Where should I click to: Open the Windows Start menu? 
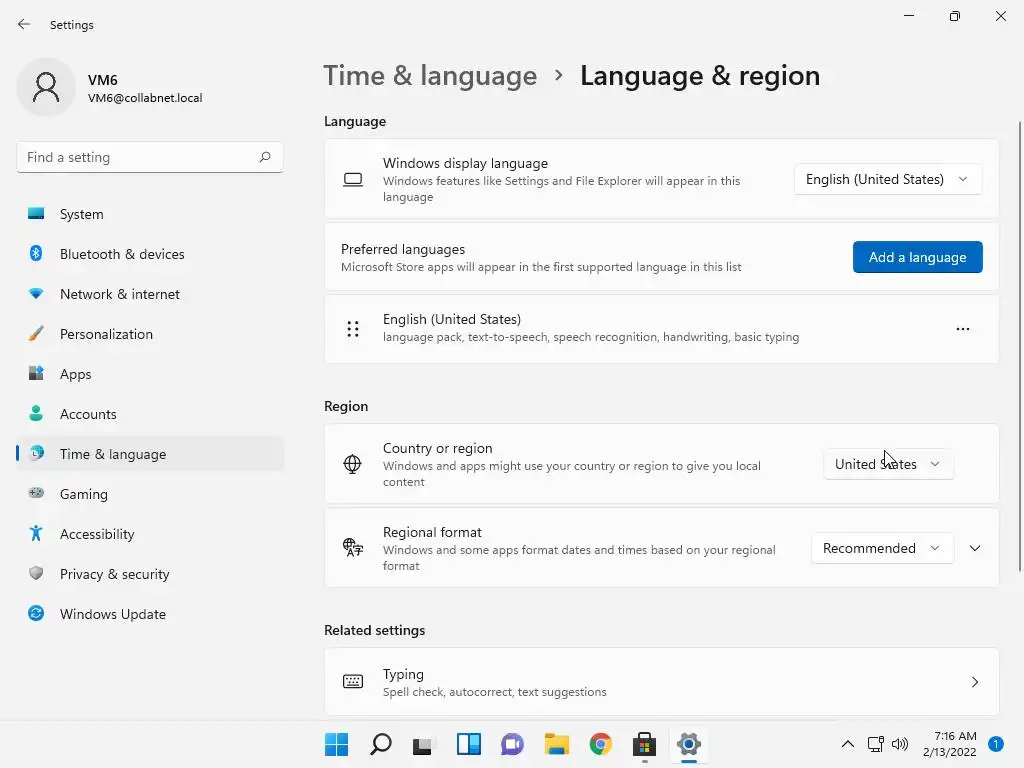click(336, 744)
